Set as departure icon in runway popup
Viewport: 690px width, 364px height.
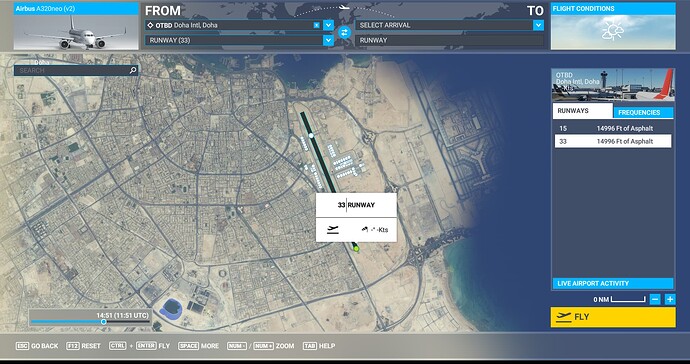[x=333, y=229]
